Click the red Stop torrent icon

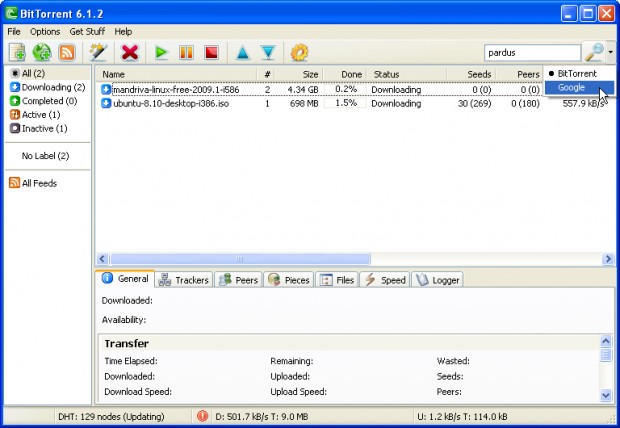click(211, 52)
